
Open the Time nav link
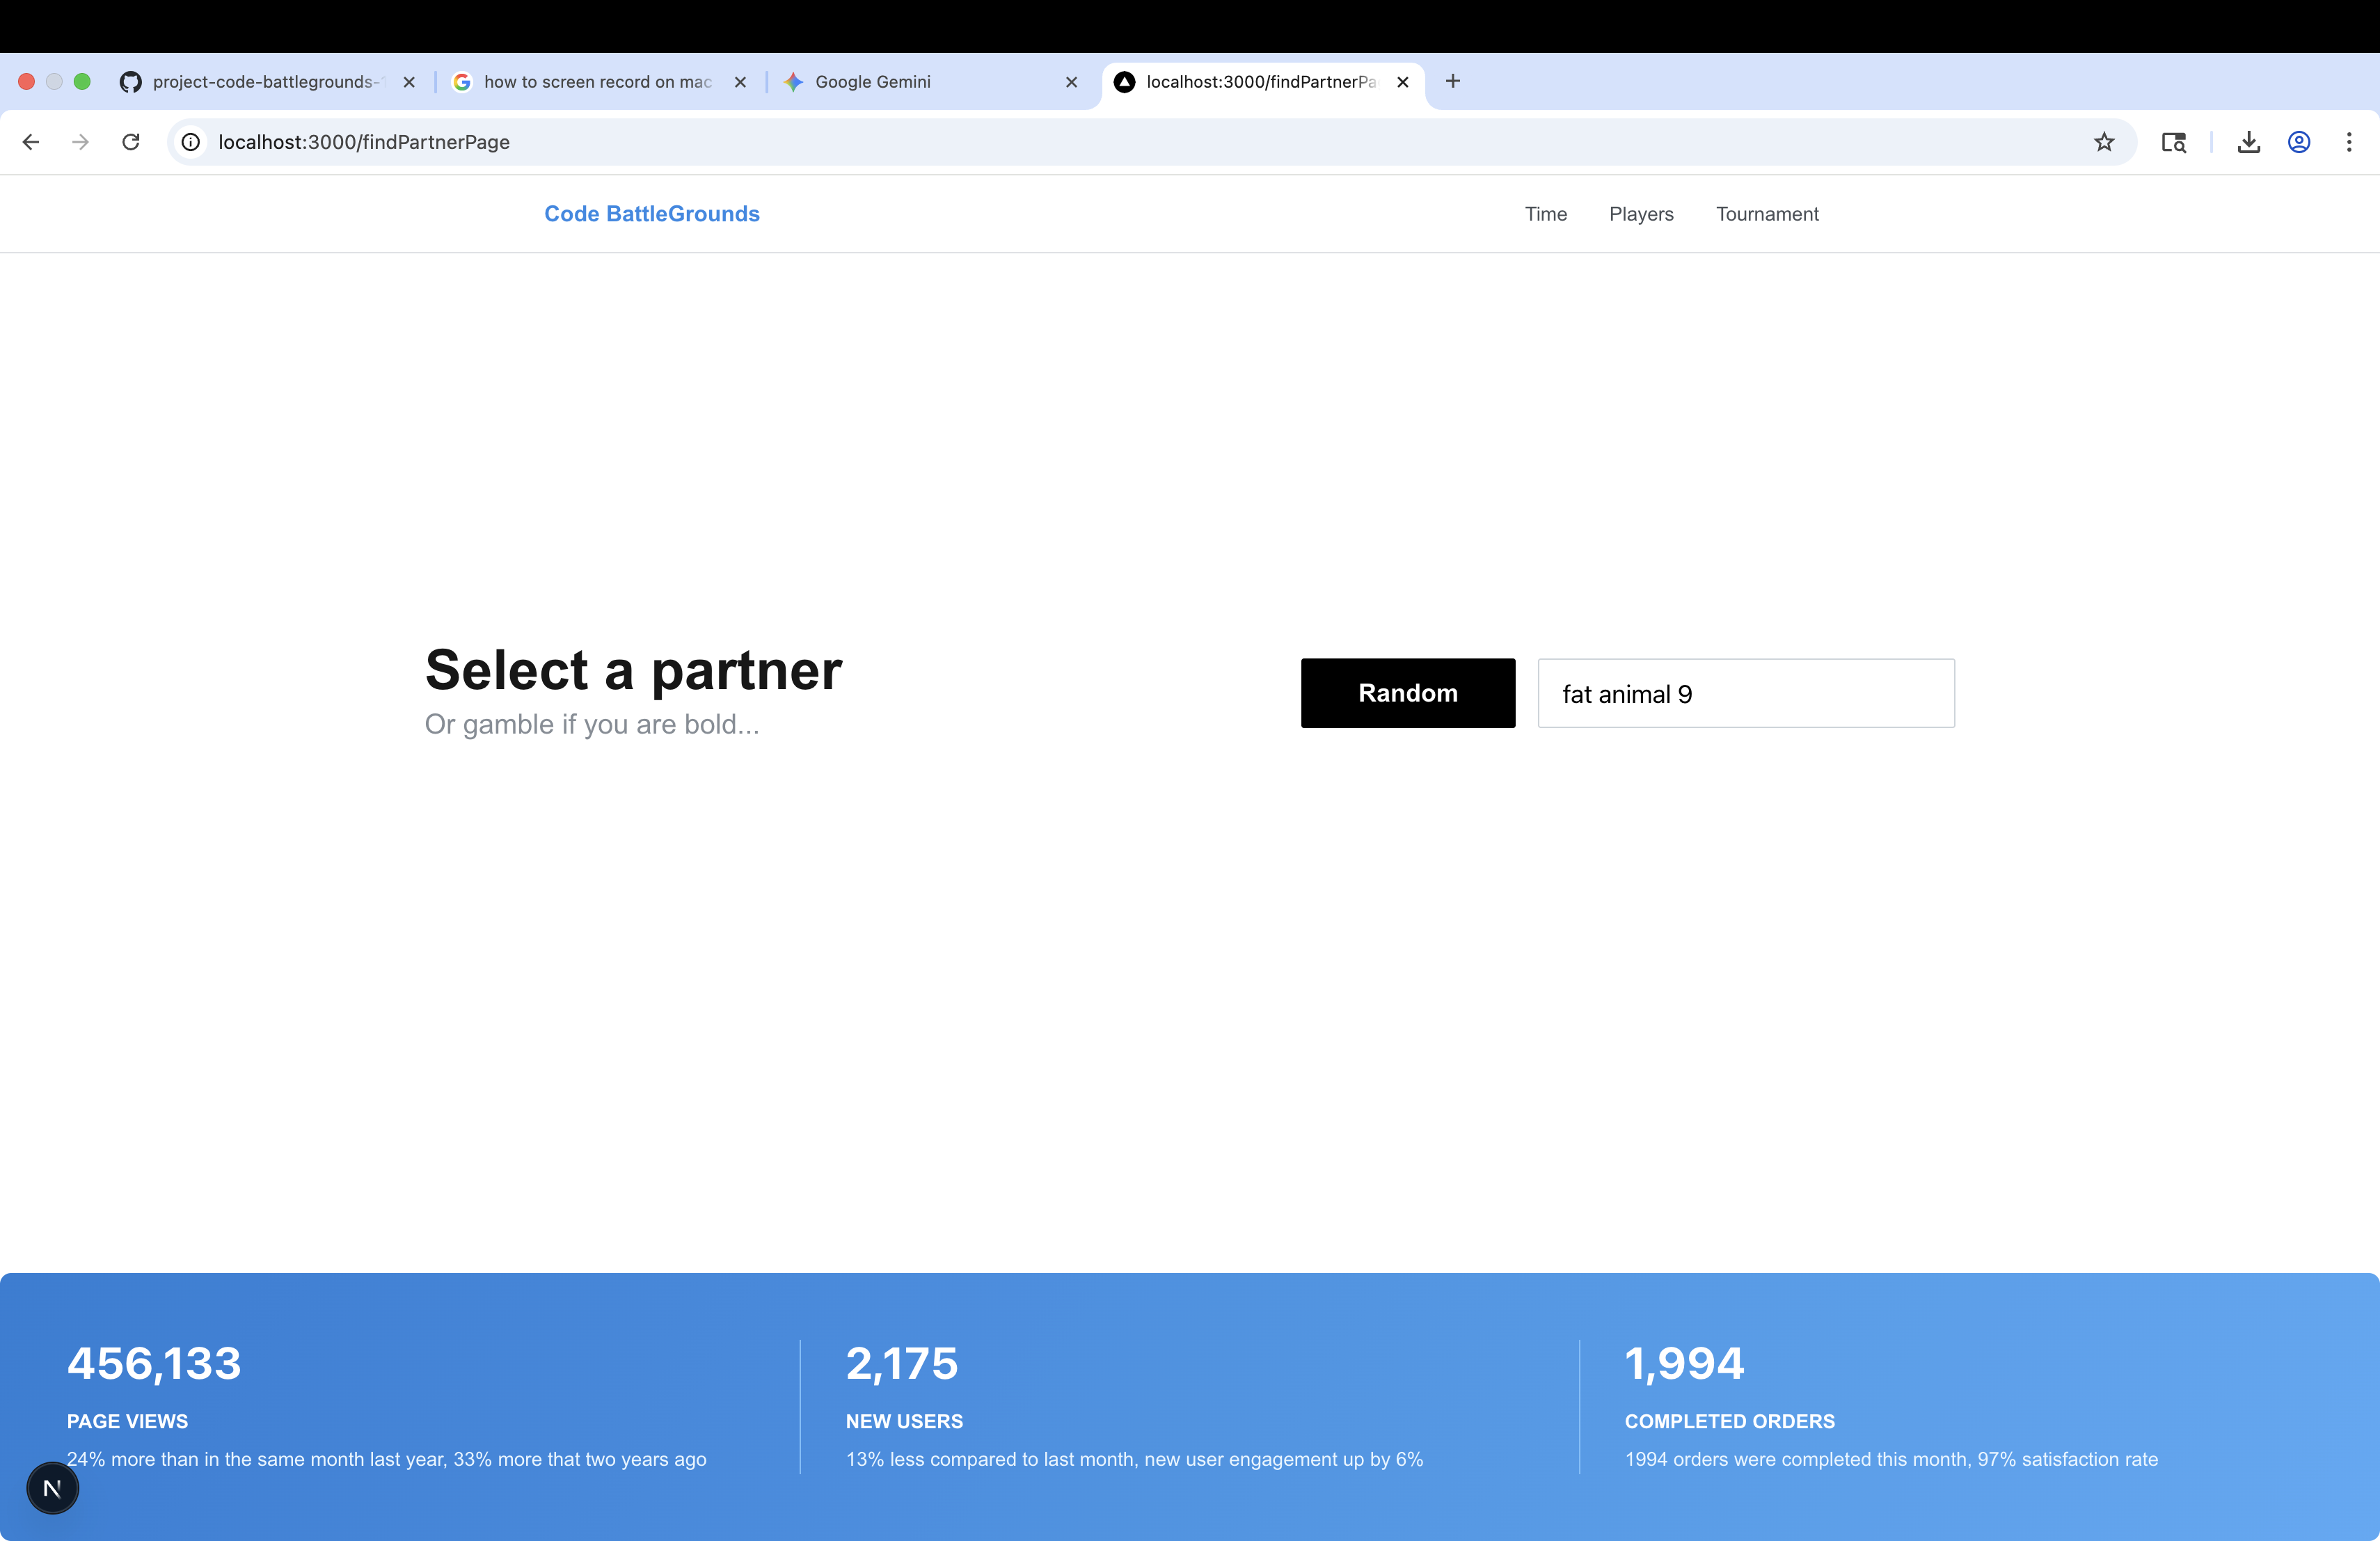(x=1545, y=214)
